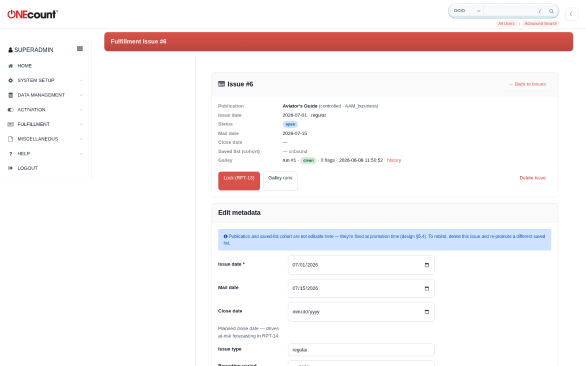Focus the Close date field
The height and width of the screenshot is (366, 586).
click(361, 312)
